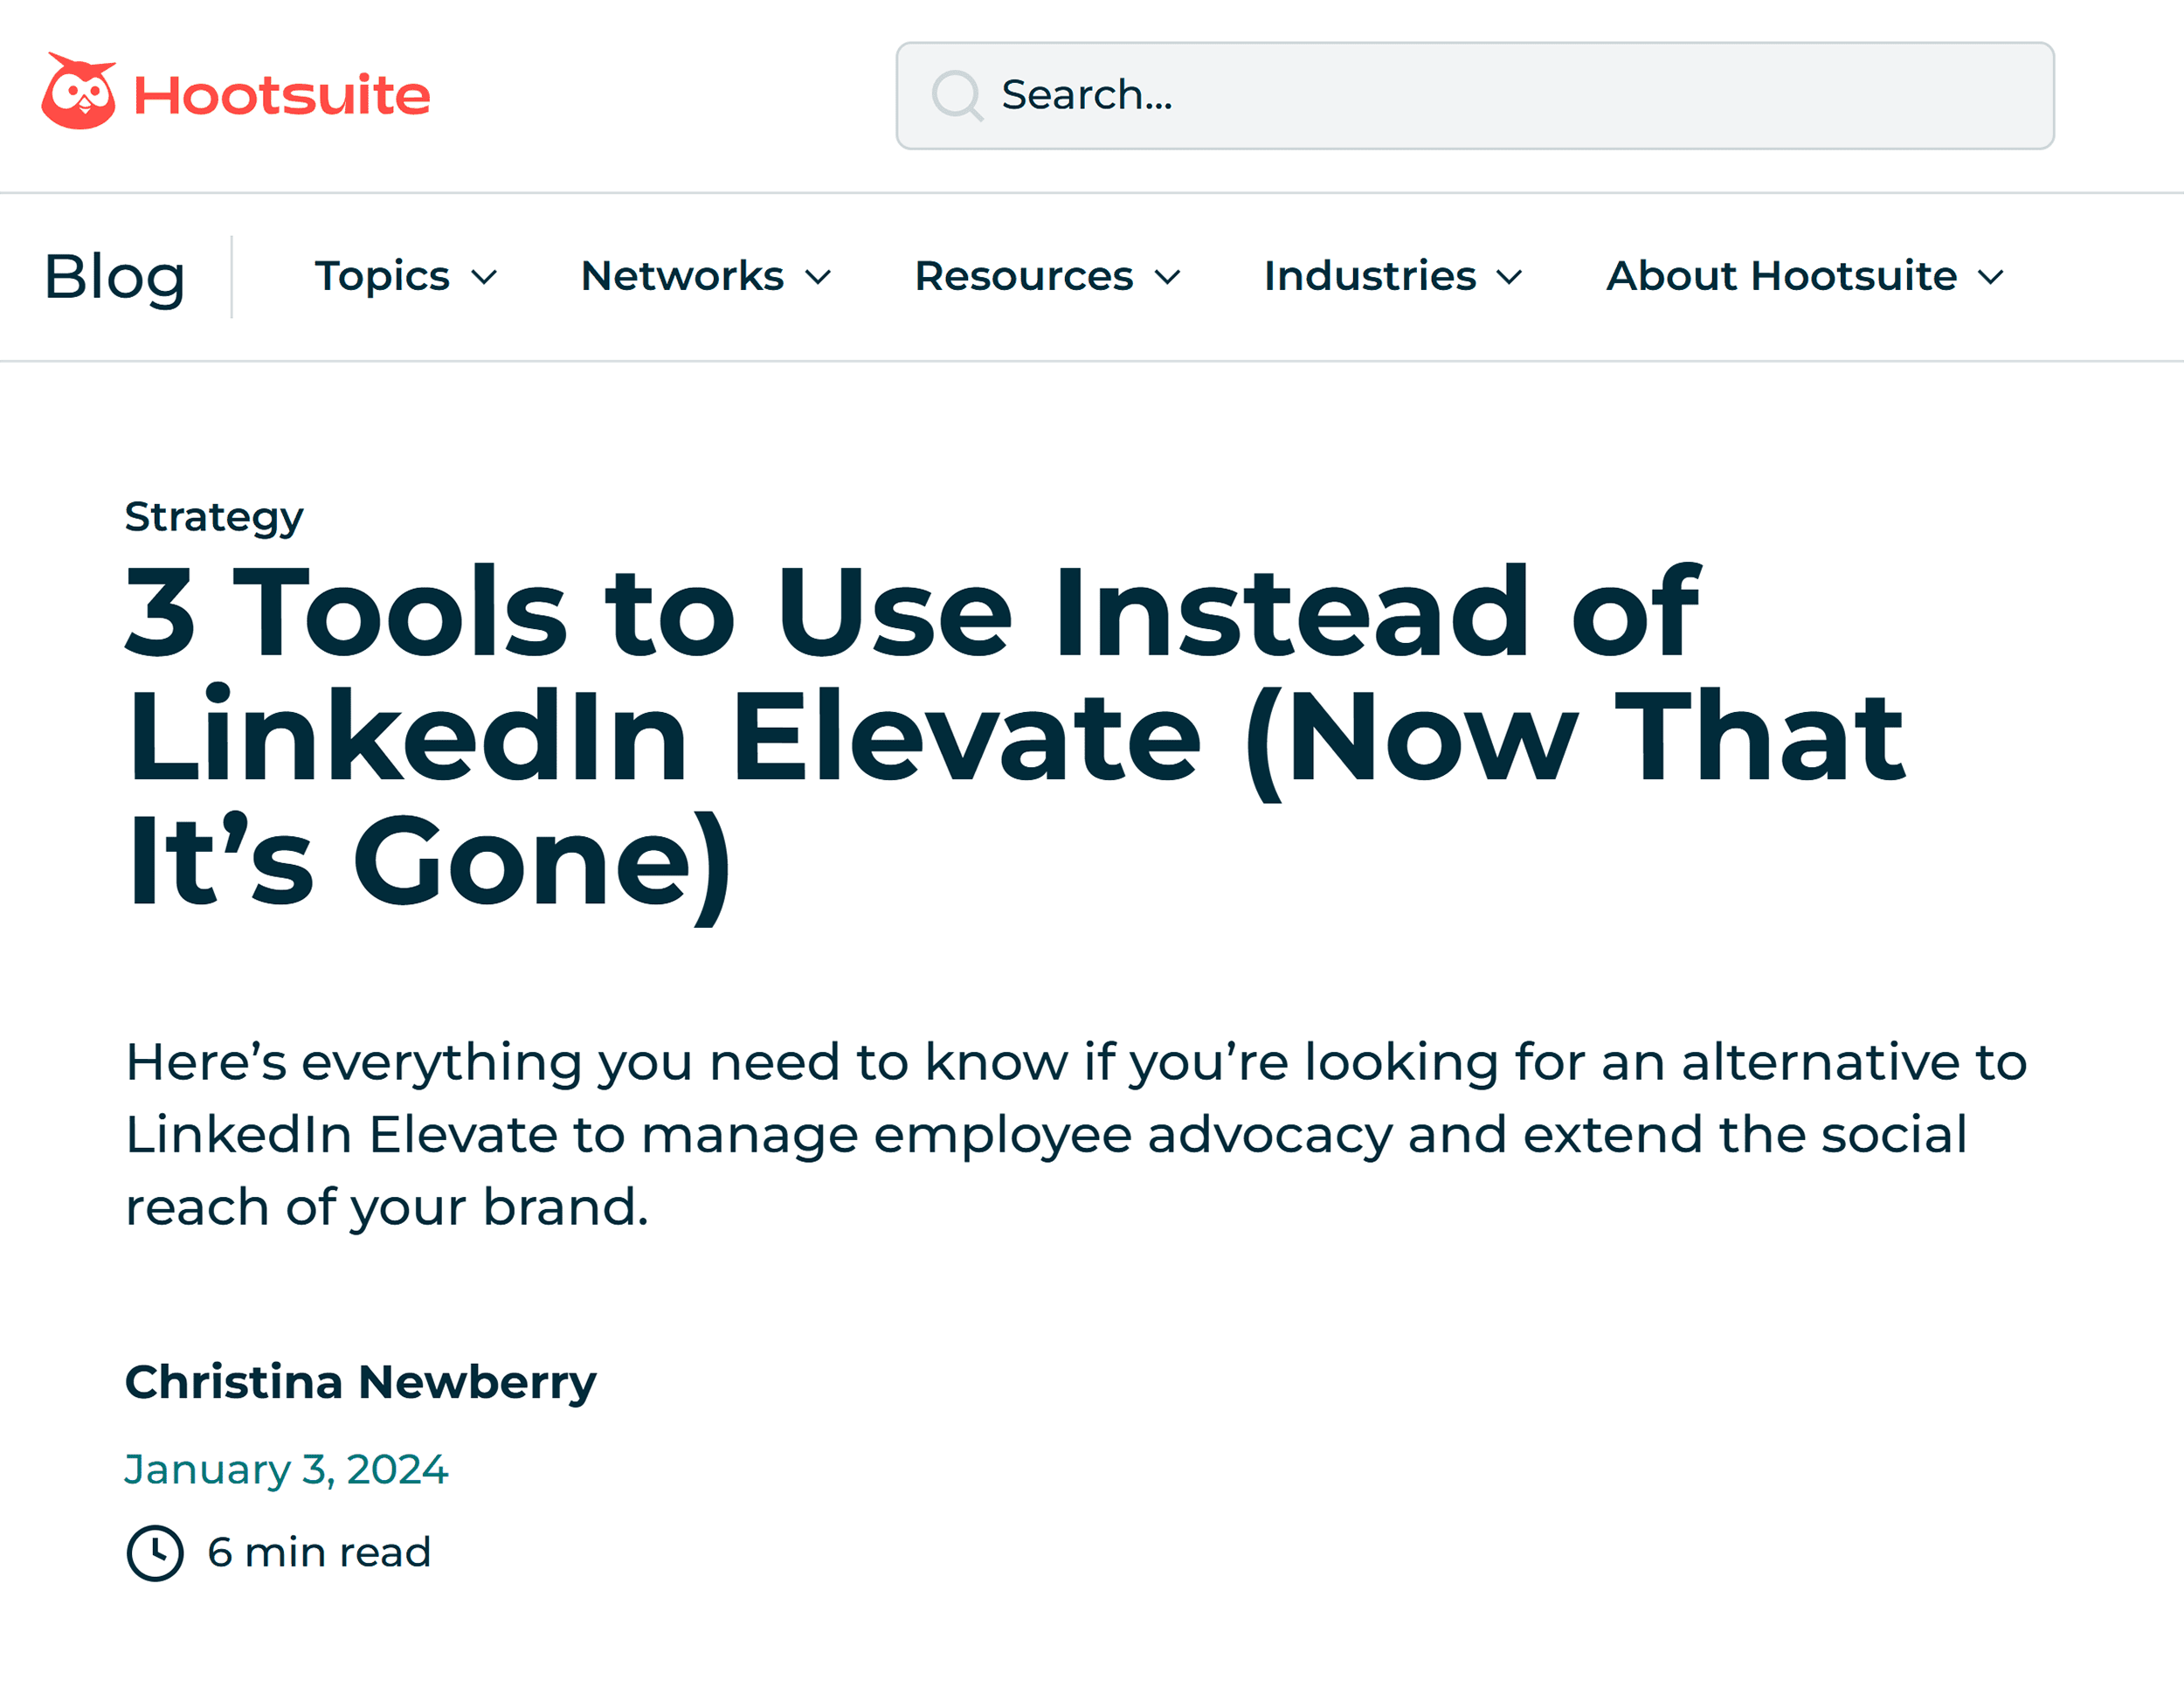Expand the Resources chevron arrow

[1167, 278]
